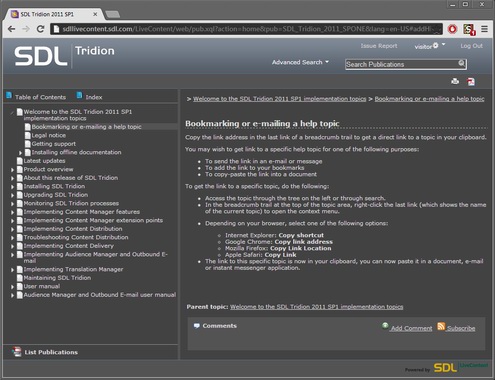Open the Parent topic Welcome link
The image size is (495, 380).
pos(317,307)
